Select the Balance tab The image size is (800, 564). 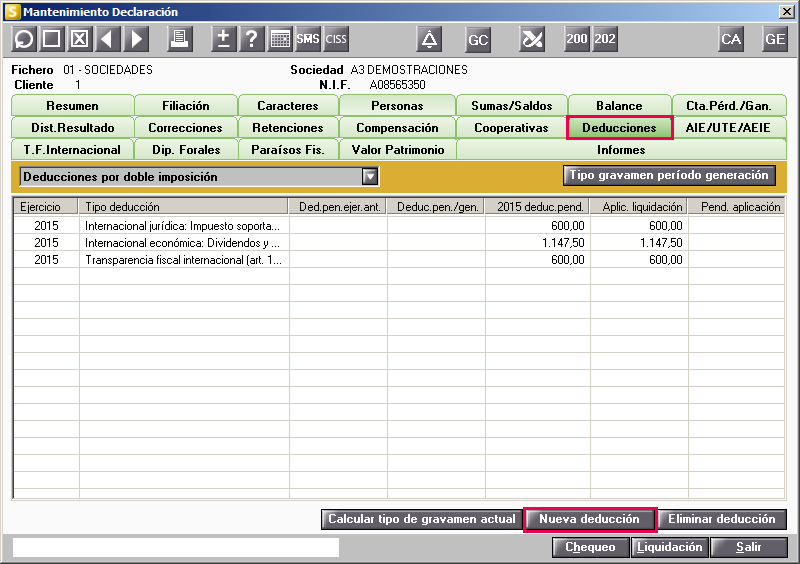click(619, 106)
